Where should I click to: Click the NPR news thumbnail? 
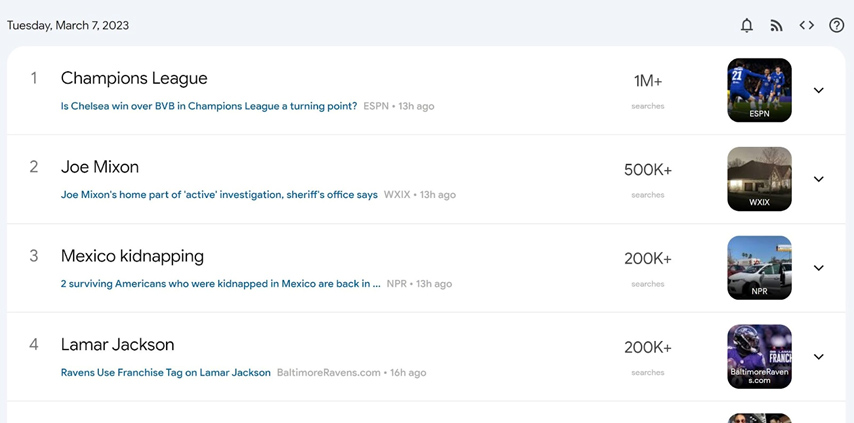(x=759, y=267)
